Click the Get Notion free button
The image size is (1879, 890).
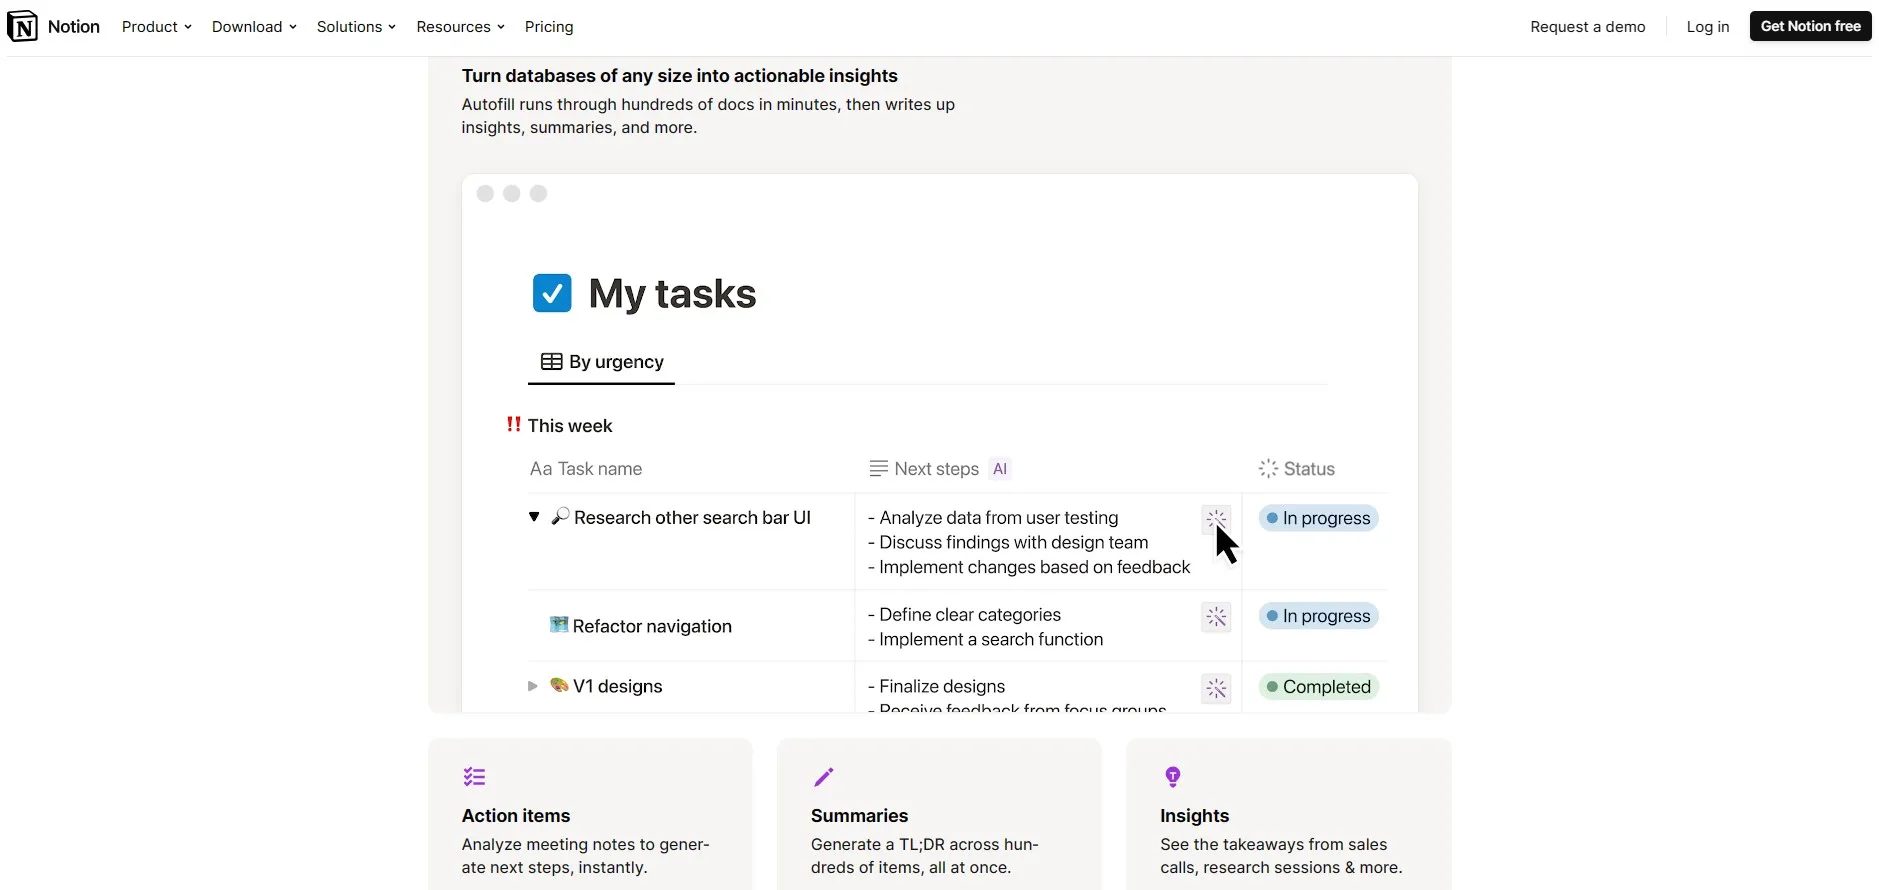(x=1810, y=26)
